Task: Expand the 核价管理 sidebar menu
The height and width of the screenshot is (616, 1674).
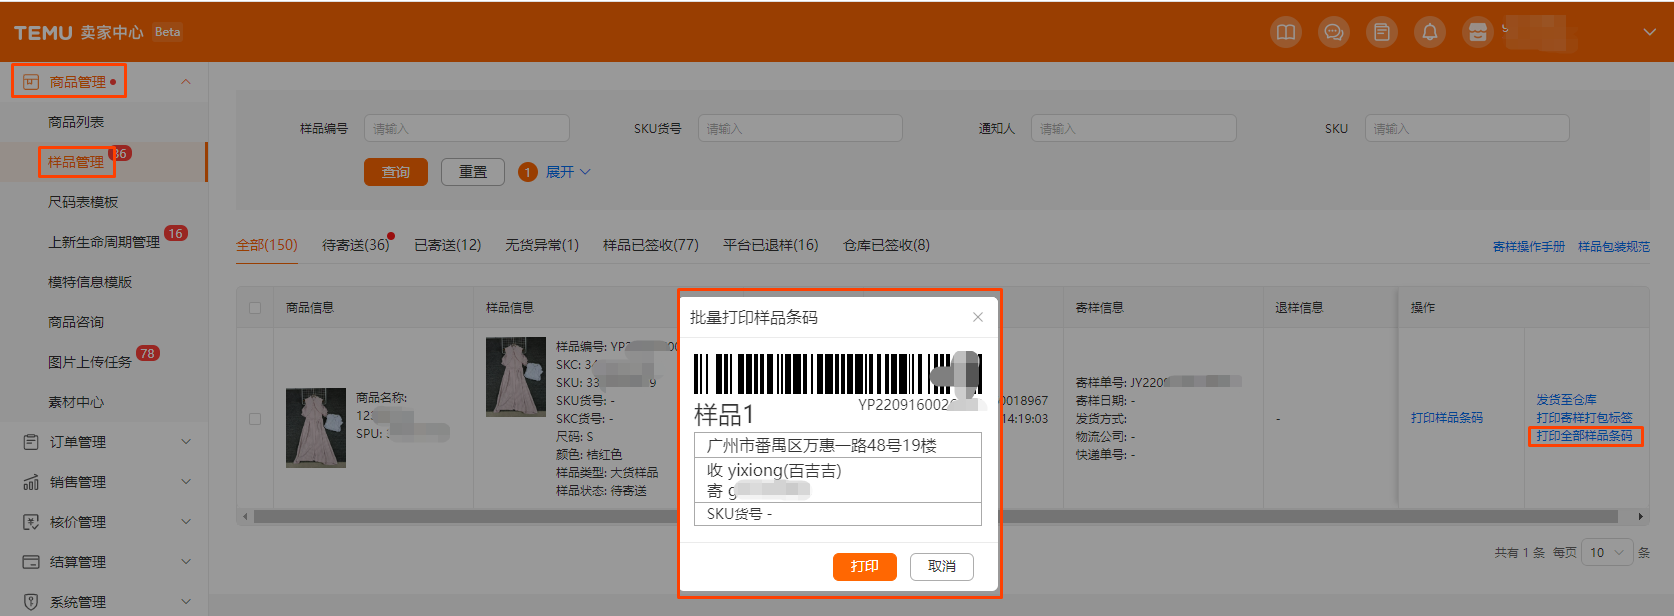Action: click(x=186, y=522)
